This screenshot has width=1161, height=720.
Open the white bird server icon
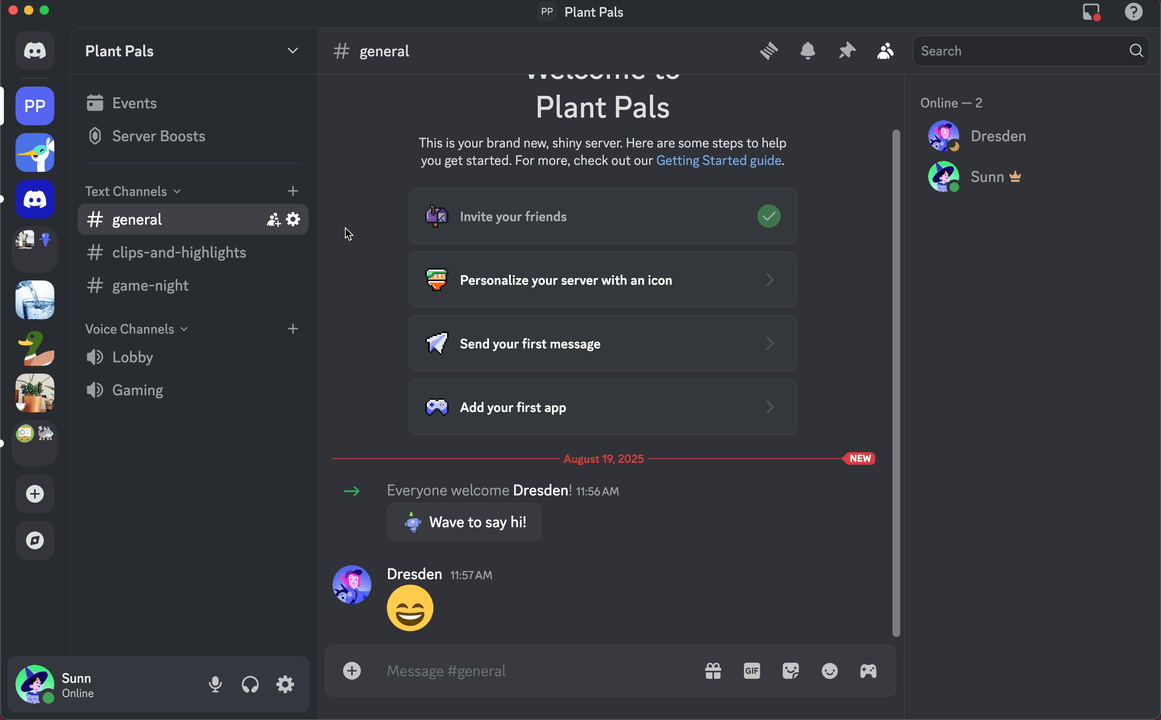35,153
